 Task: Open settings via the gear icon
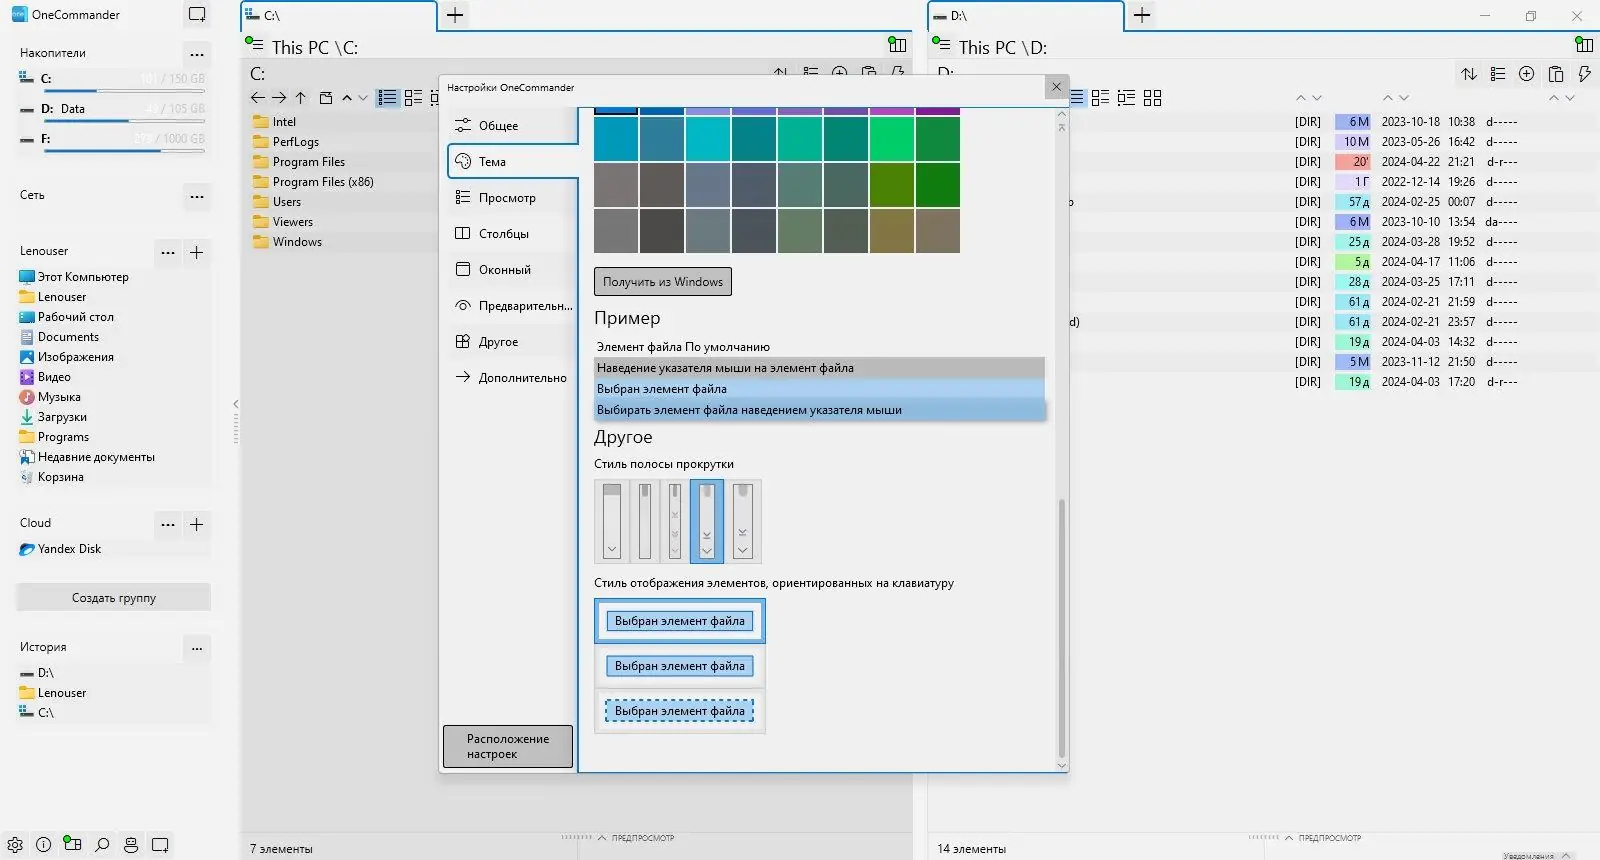tap(15, 845)
